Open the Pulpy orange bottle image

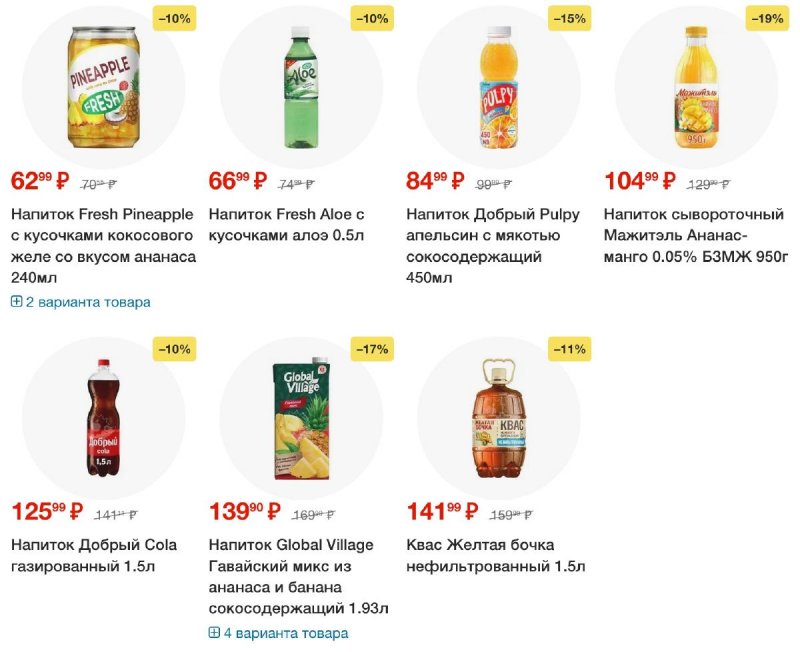[x=499, y=87]
